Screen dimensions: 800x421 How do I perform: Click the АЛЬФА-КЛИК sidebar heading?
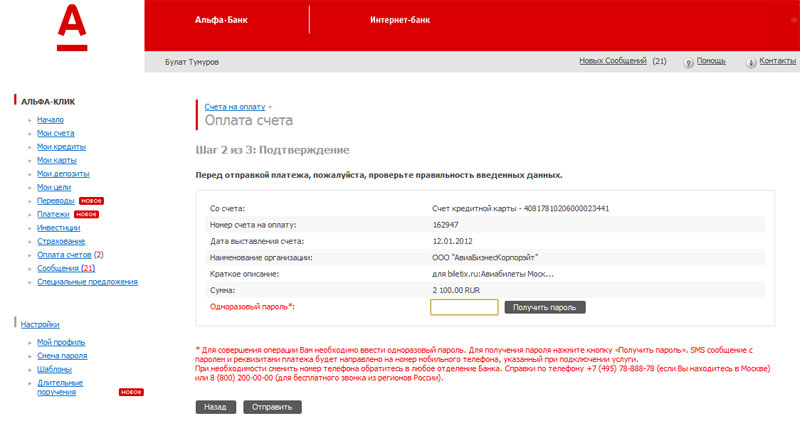48,102
